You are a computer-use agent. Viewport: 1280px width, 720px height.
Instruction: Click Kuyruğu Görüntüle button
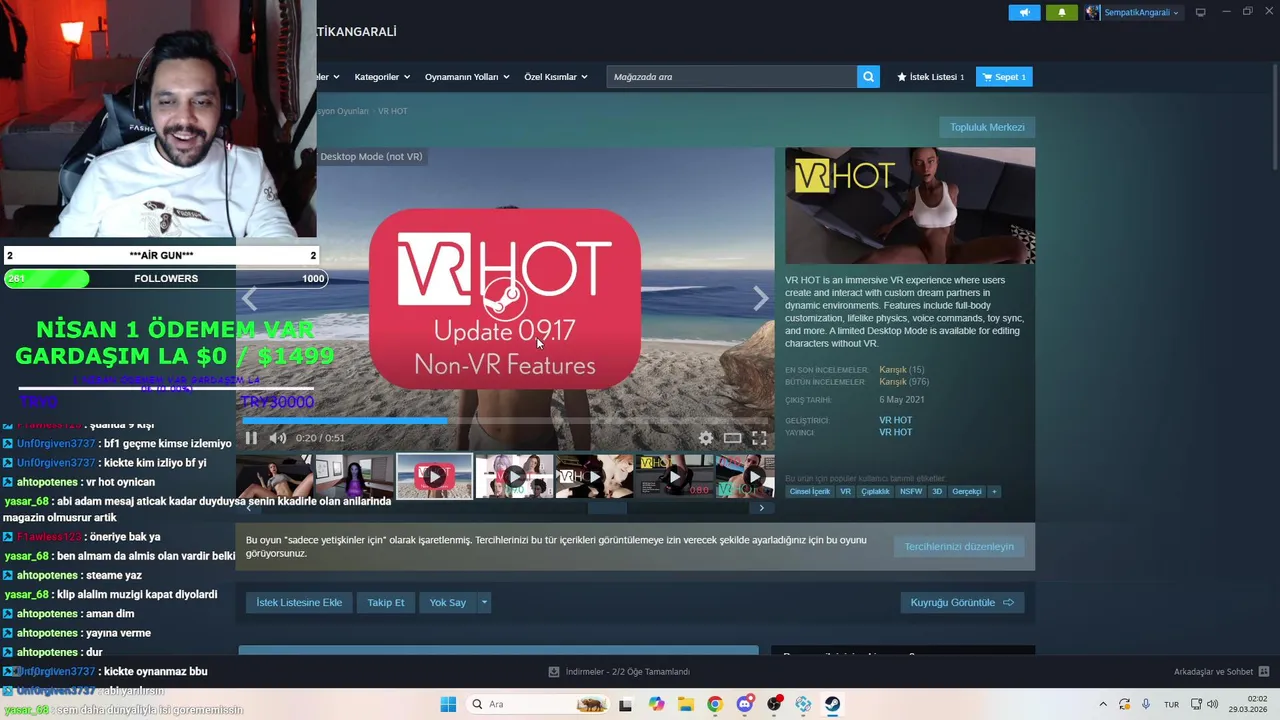pos(962,603)
